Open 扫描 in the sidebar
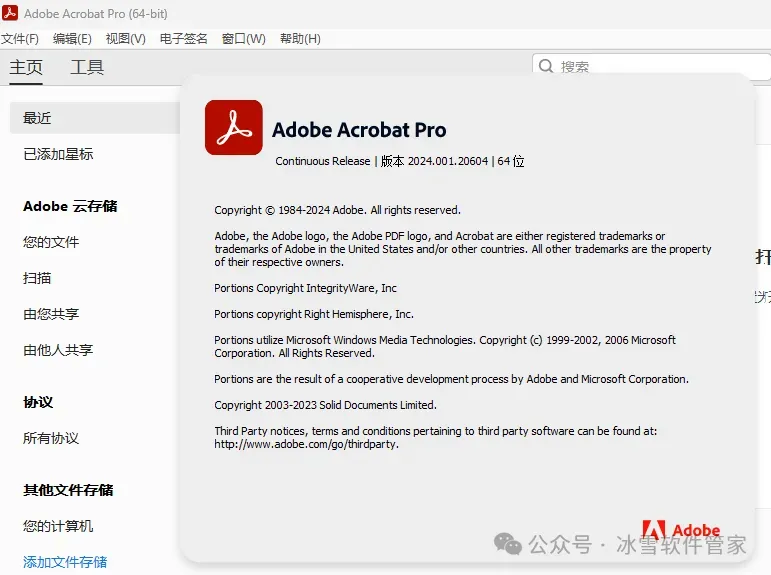Viewport: 771px width, 575px height. pyautogui.click(x=37, y=278)
